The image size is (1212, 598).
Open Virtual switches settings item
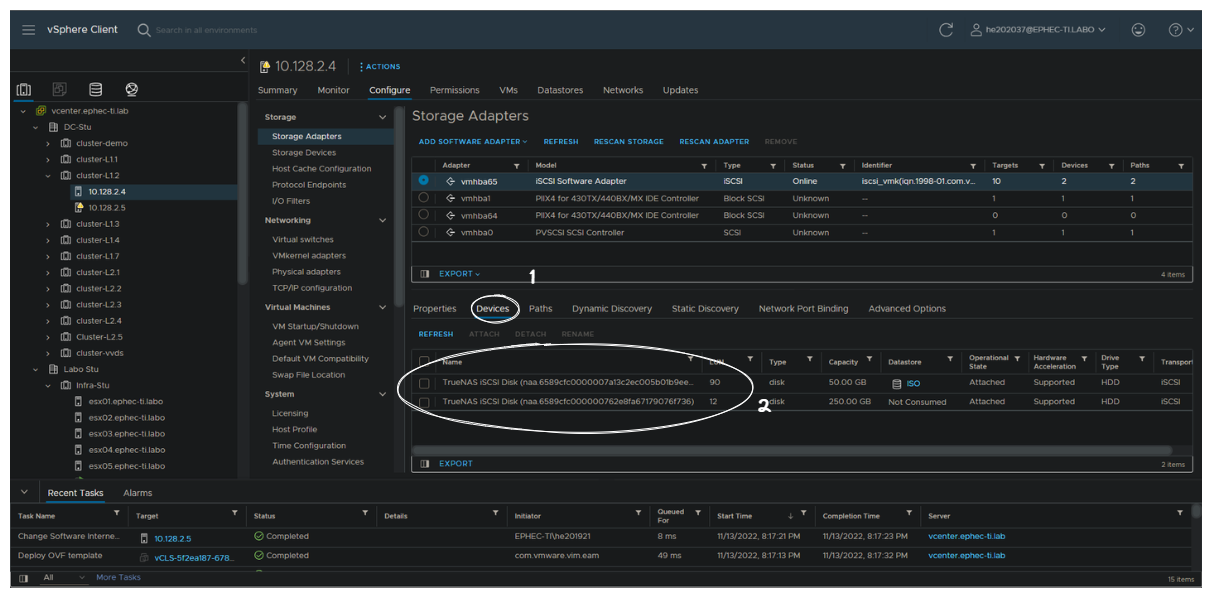click(303, 240)
